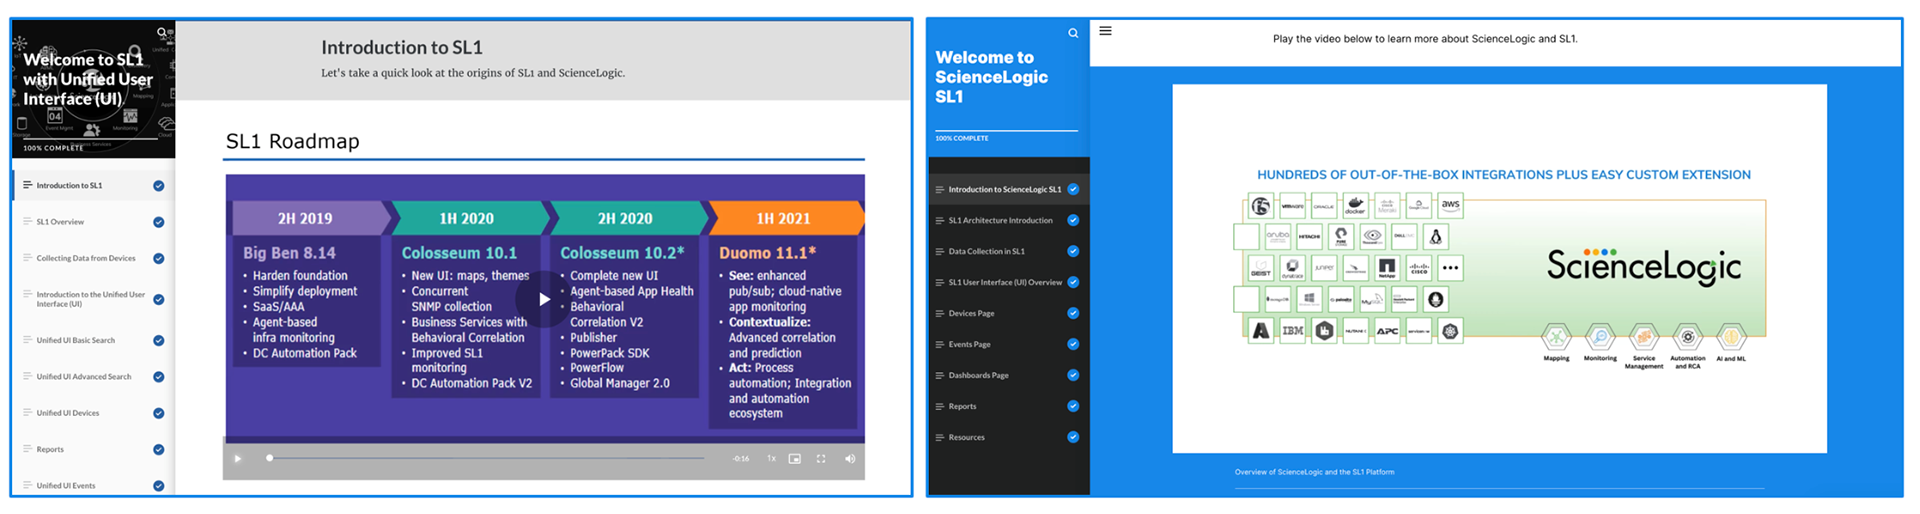The height and width of the screenshot is (514, 1920).
Task: Click the completion check beside Unified UI Advanced Search
Action: point(158,377)
